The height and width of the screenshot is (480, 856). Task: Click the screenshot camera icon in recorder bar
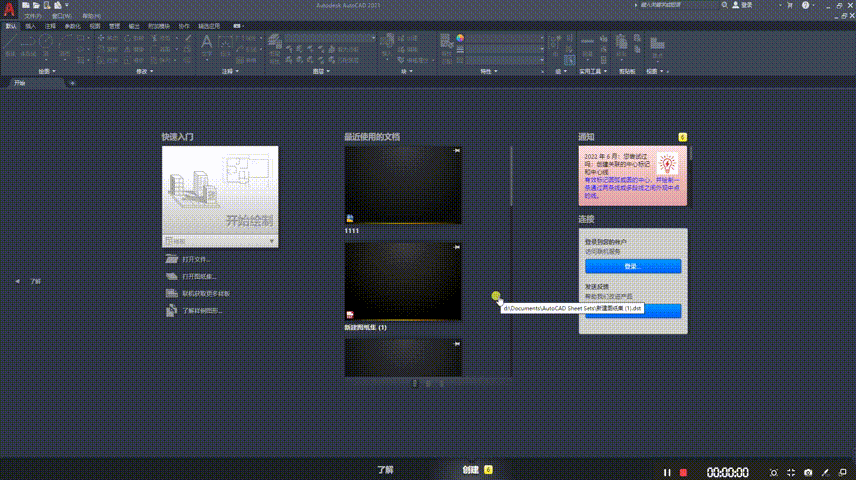(x=808, y=472)
